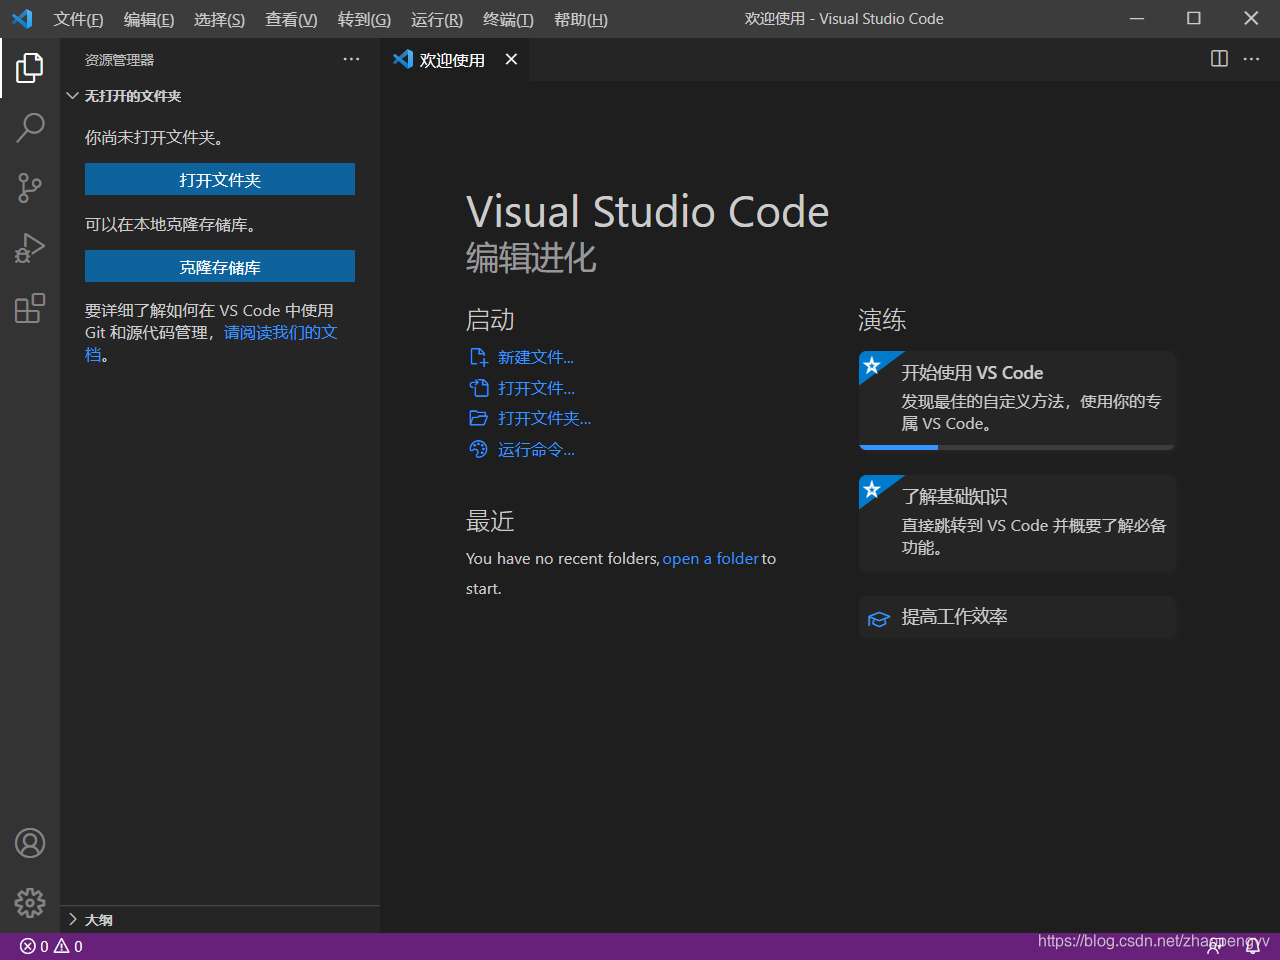This screenshot has height=960, width=1280.
Task: Click the 克隆存储库 button
Action: (x=220, y=266)
